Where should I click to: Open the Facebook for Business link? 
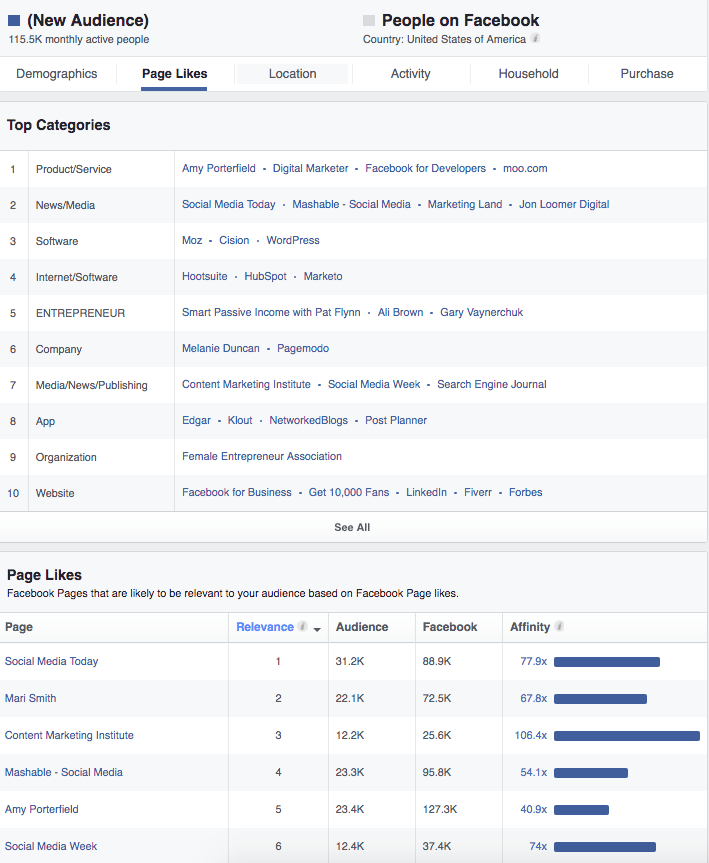(237, 493)
